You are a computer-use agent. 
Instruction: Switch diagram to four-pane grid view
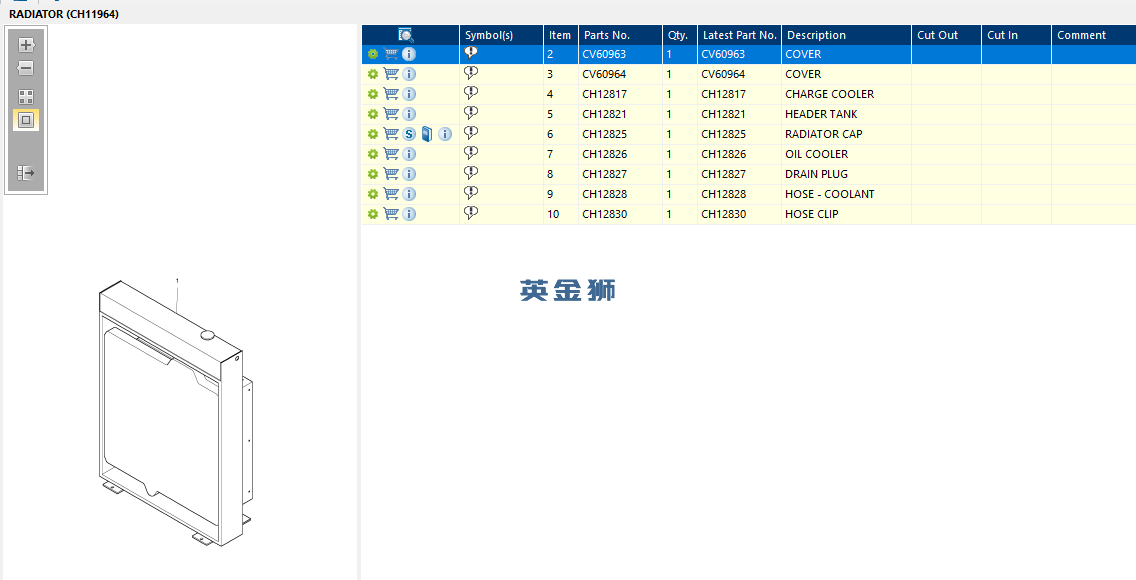[26, 96]
